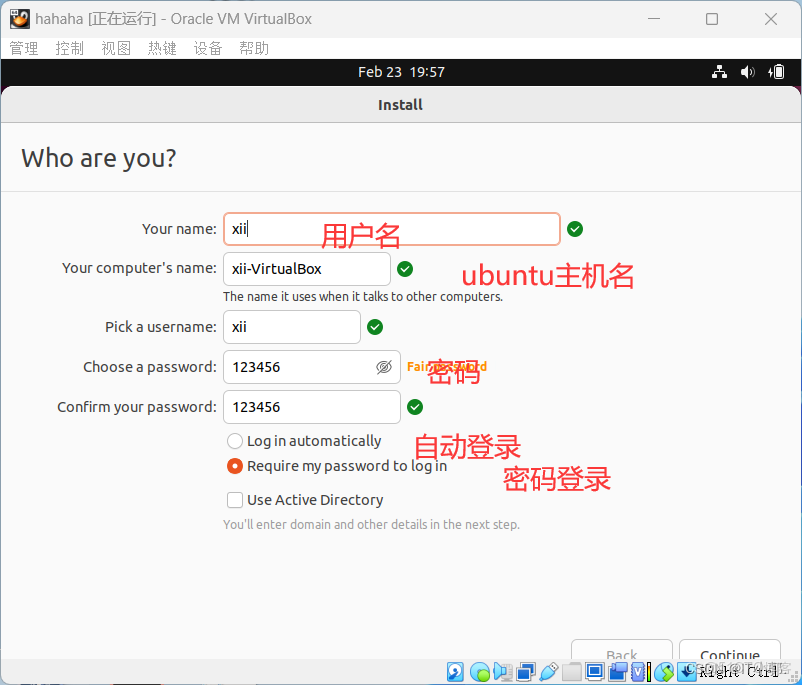Click the virtualization features icon in status bar

coord(639,671)
